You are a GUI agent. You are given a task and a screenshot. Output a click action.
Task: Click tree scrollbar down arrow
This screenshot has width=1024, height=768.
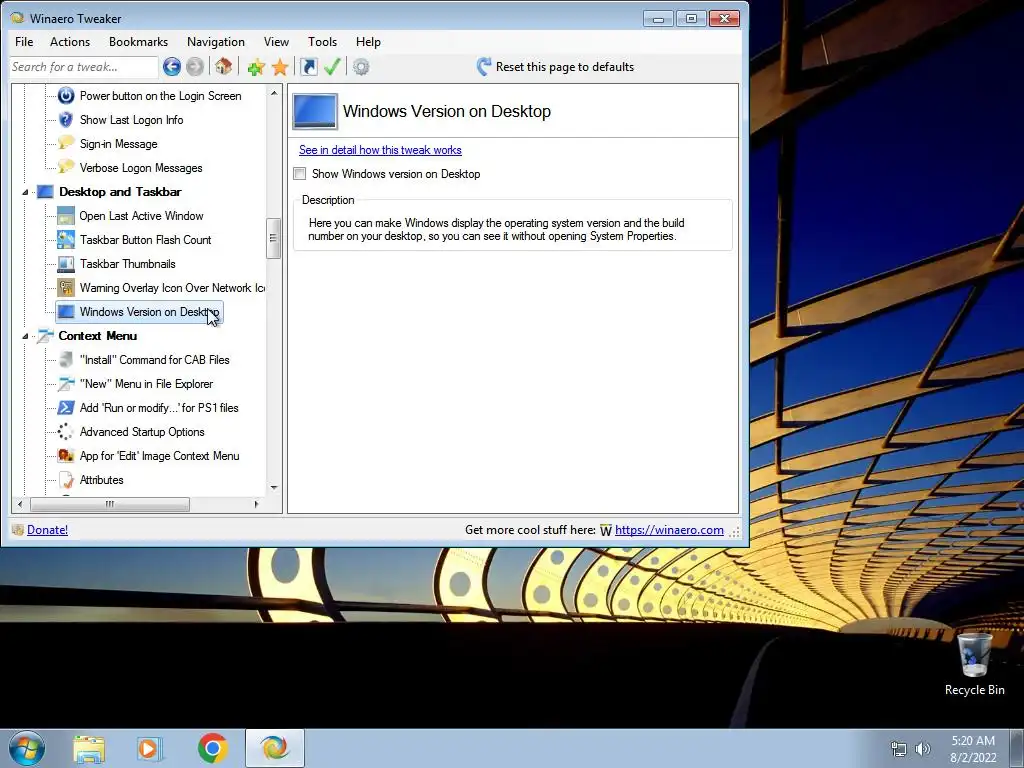(x=274, y=487)
